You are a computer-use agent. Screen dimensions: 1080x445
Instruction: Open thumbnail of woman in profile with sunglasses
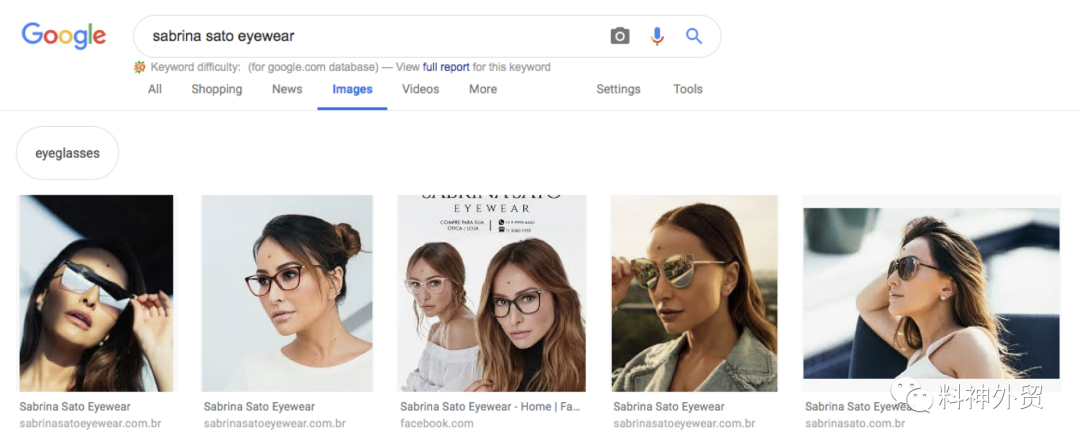pyautogui.click(x=931, y=293)
